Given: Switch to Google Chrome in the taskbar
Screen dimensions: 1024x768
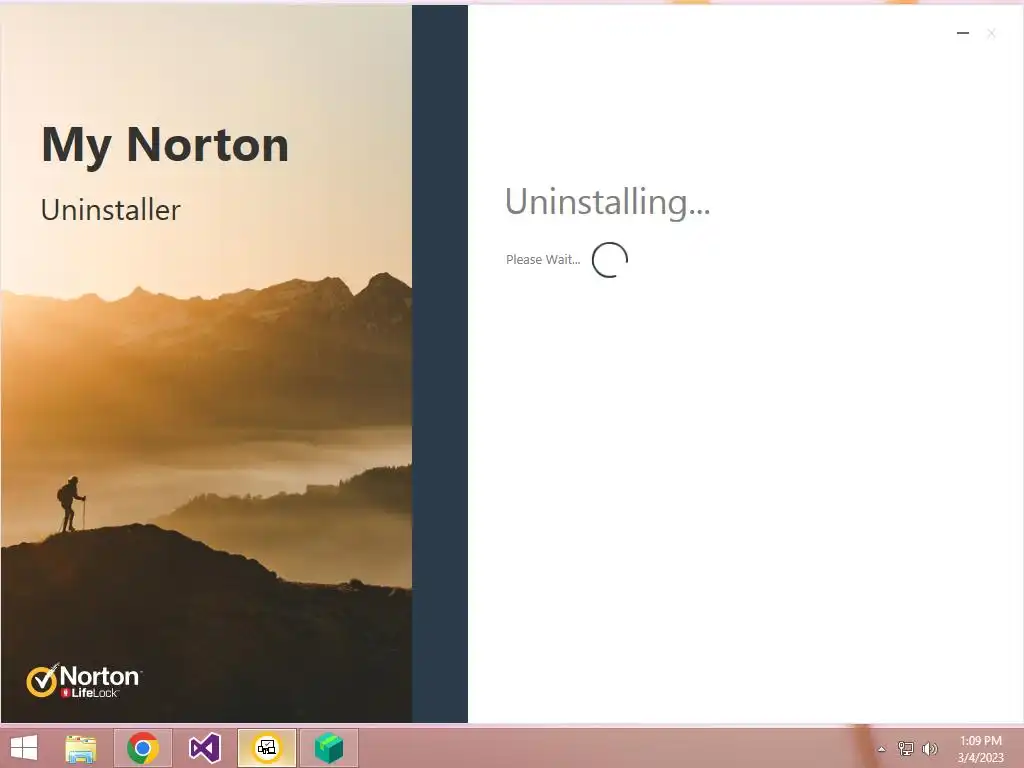Looking at the screenshot, I should click(x=143, y=748).
